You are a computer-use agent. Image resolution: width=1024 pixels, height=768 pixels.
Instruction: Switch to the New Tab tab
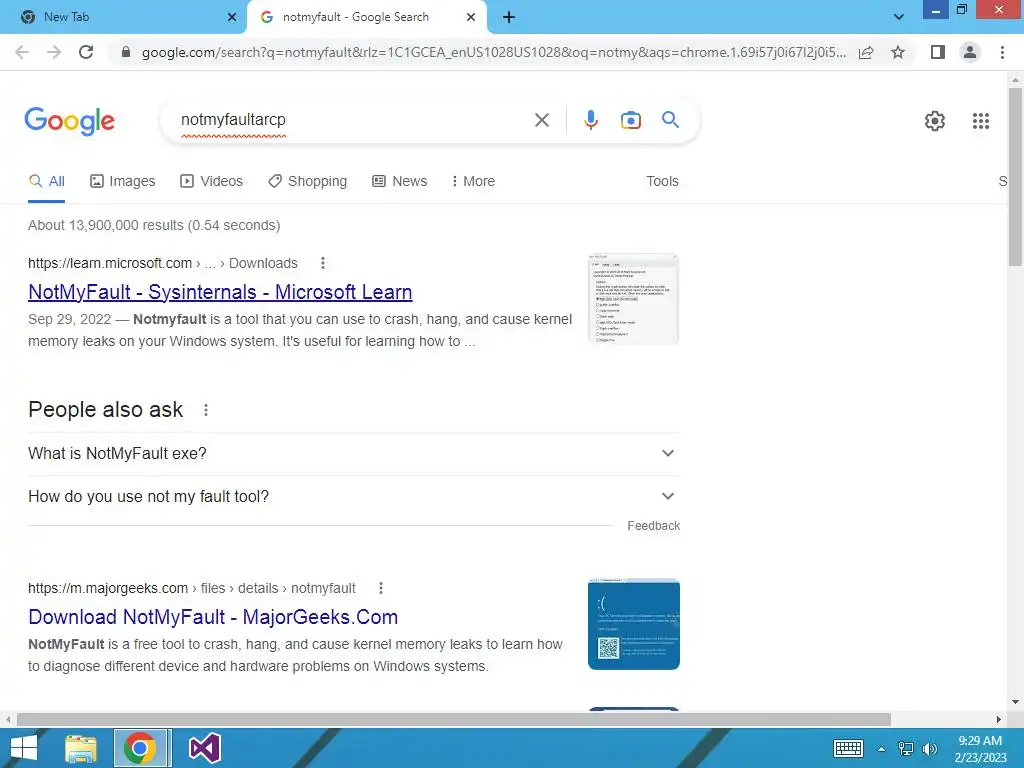pos(123,18)
